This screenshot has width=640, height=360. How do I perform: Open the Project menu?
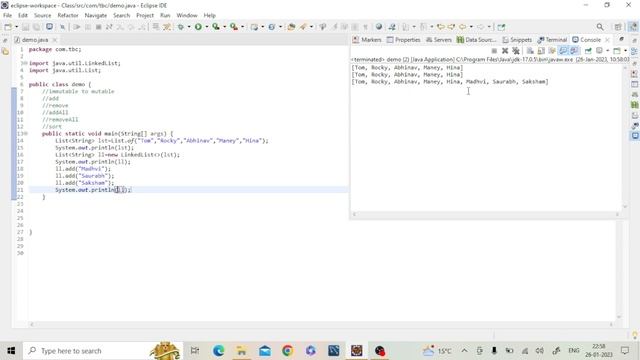(145, 16)
